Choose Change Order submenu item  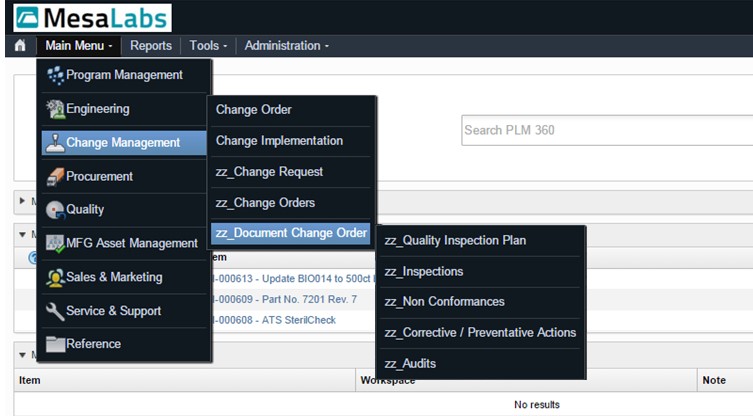291,110
